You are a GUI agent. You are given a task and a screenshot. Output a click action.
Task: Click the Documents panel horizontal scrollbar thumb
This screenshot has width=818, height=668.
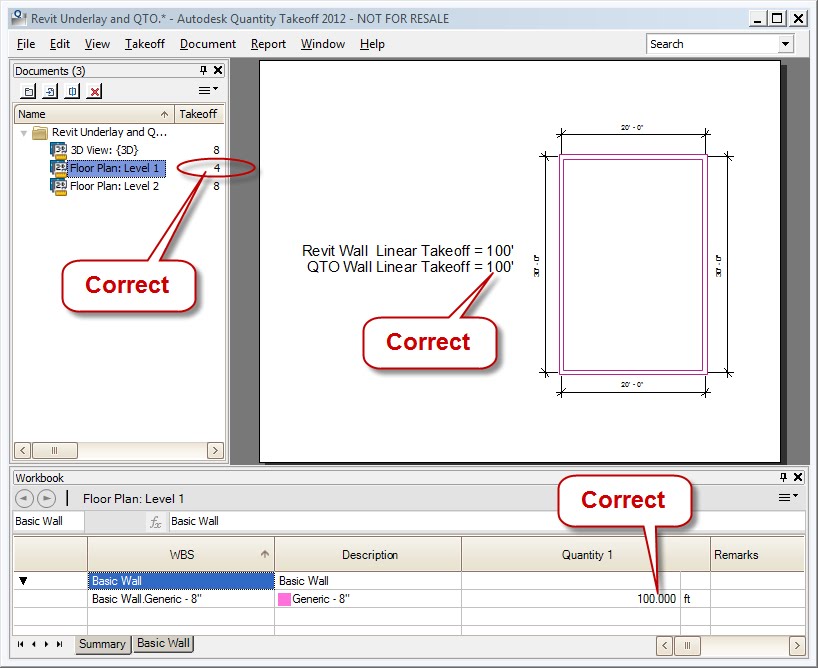click(54, 450)
